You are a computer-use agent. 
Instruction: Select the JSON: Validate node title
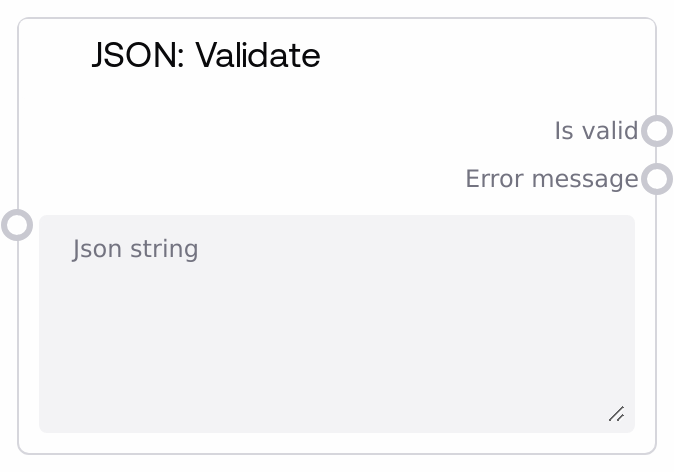206,55
